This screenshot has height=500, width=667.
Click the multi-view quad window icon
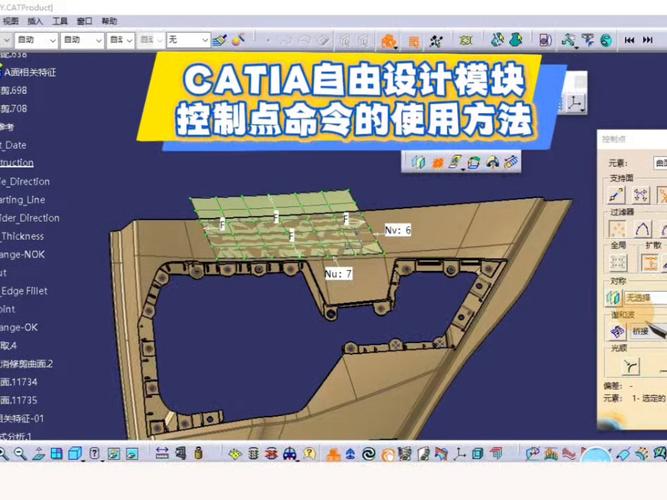pos(56,454)
